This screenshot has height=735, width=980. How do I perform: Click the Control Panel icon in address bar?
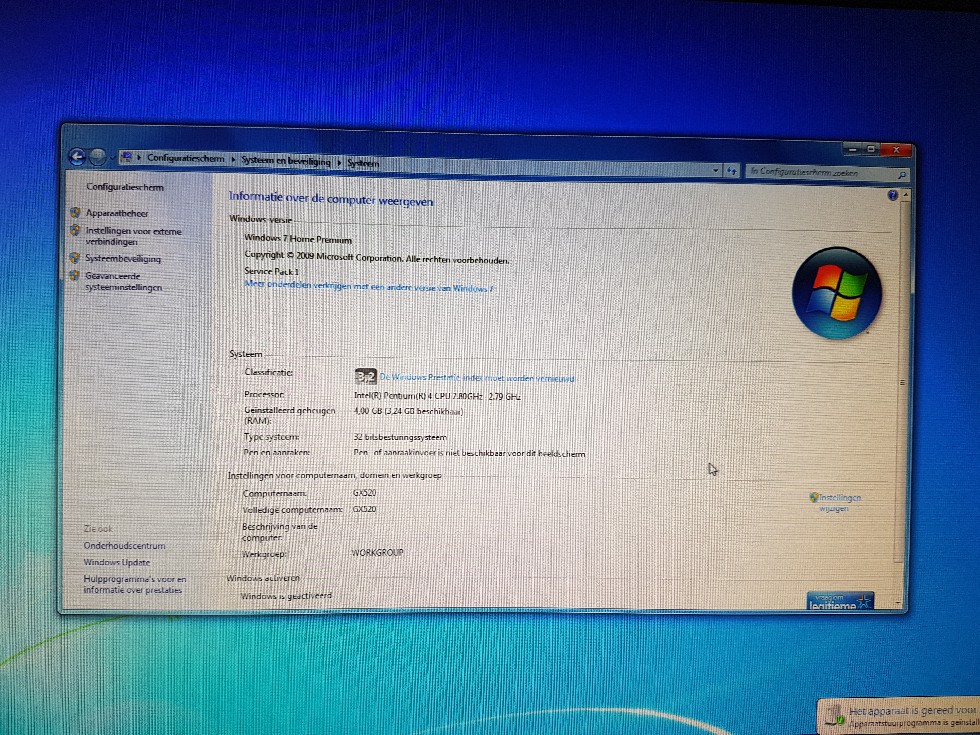point(127,157)
